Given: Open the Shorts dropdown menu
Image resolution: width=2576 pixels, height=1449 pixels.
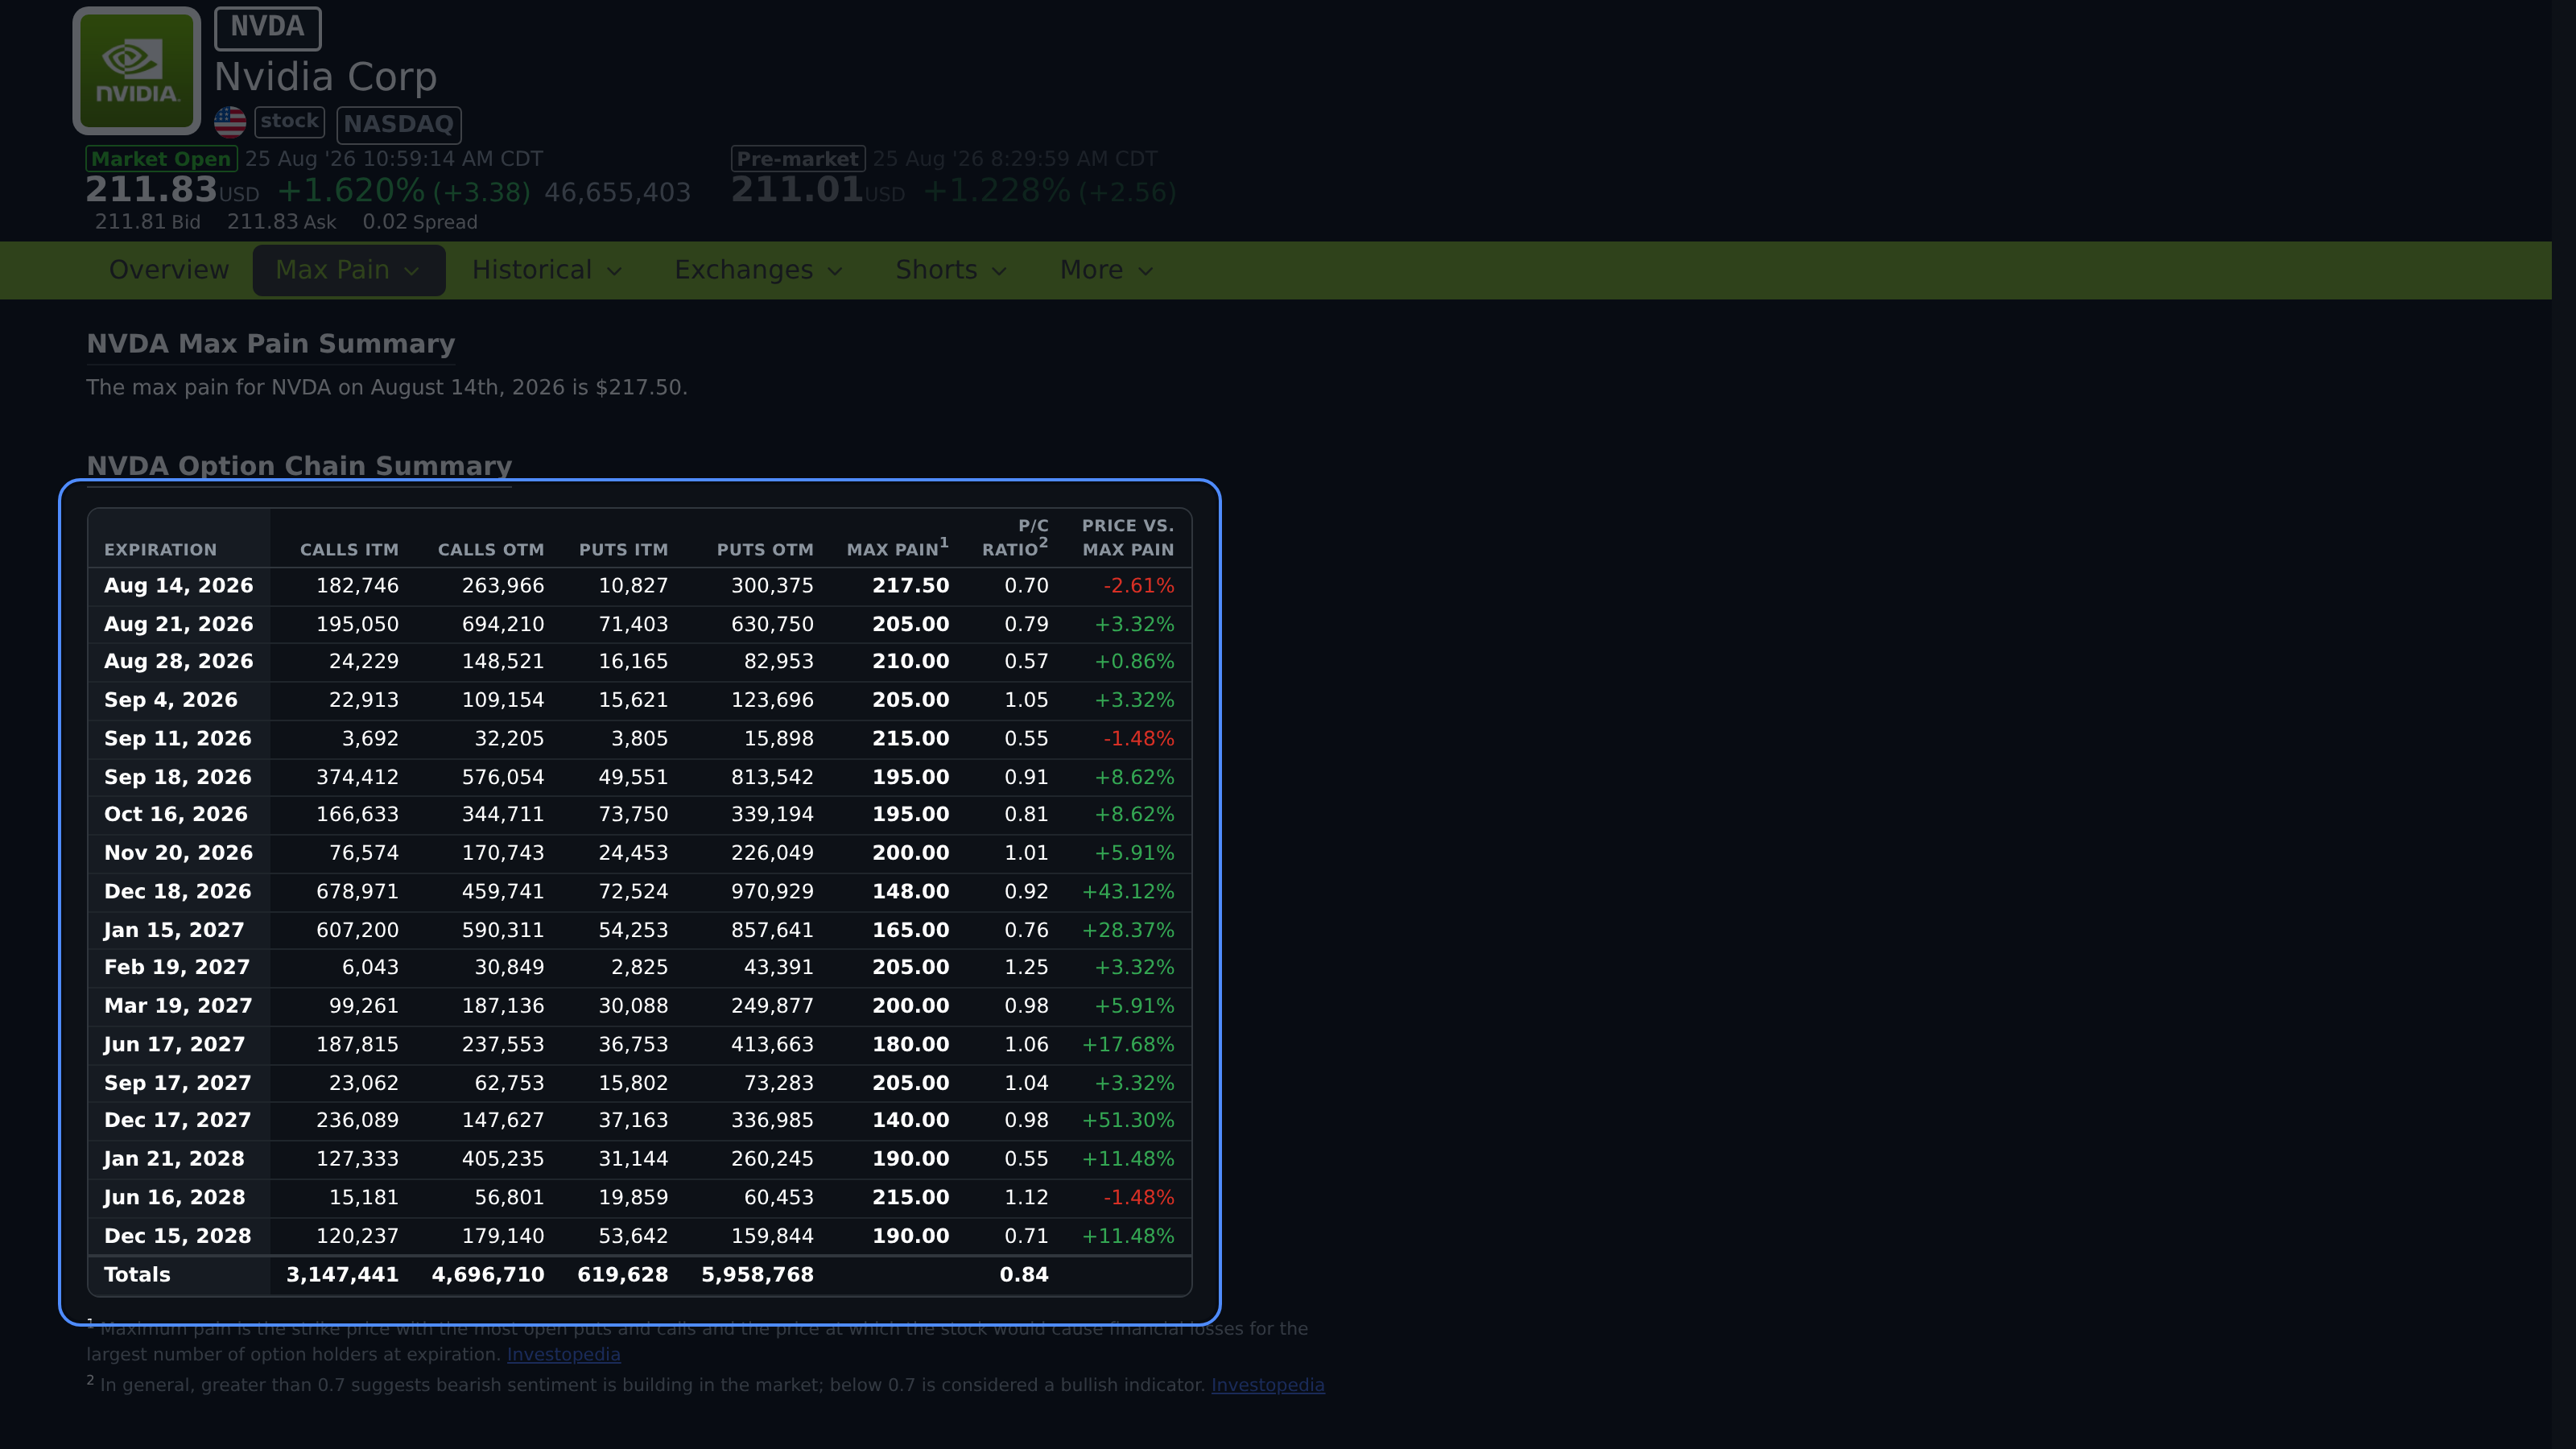Looking at the screenshot, I should [x=951, y=270].
